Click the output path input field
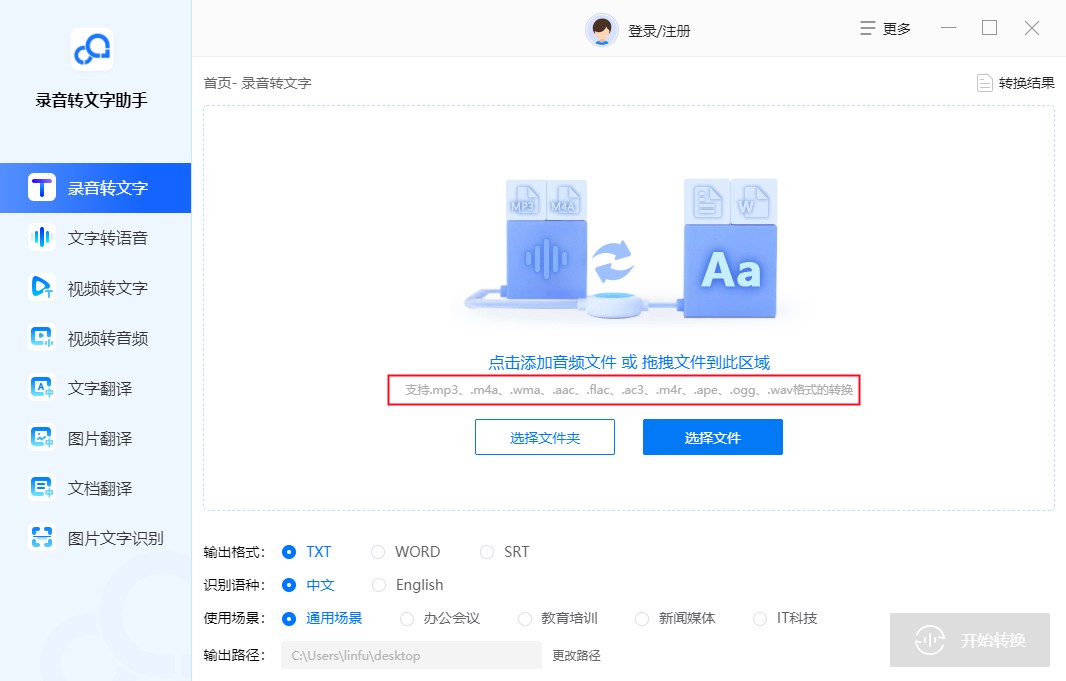Image resolution: width=1066 pixels, height=681 pixels. 410,655
